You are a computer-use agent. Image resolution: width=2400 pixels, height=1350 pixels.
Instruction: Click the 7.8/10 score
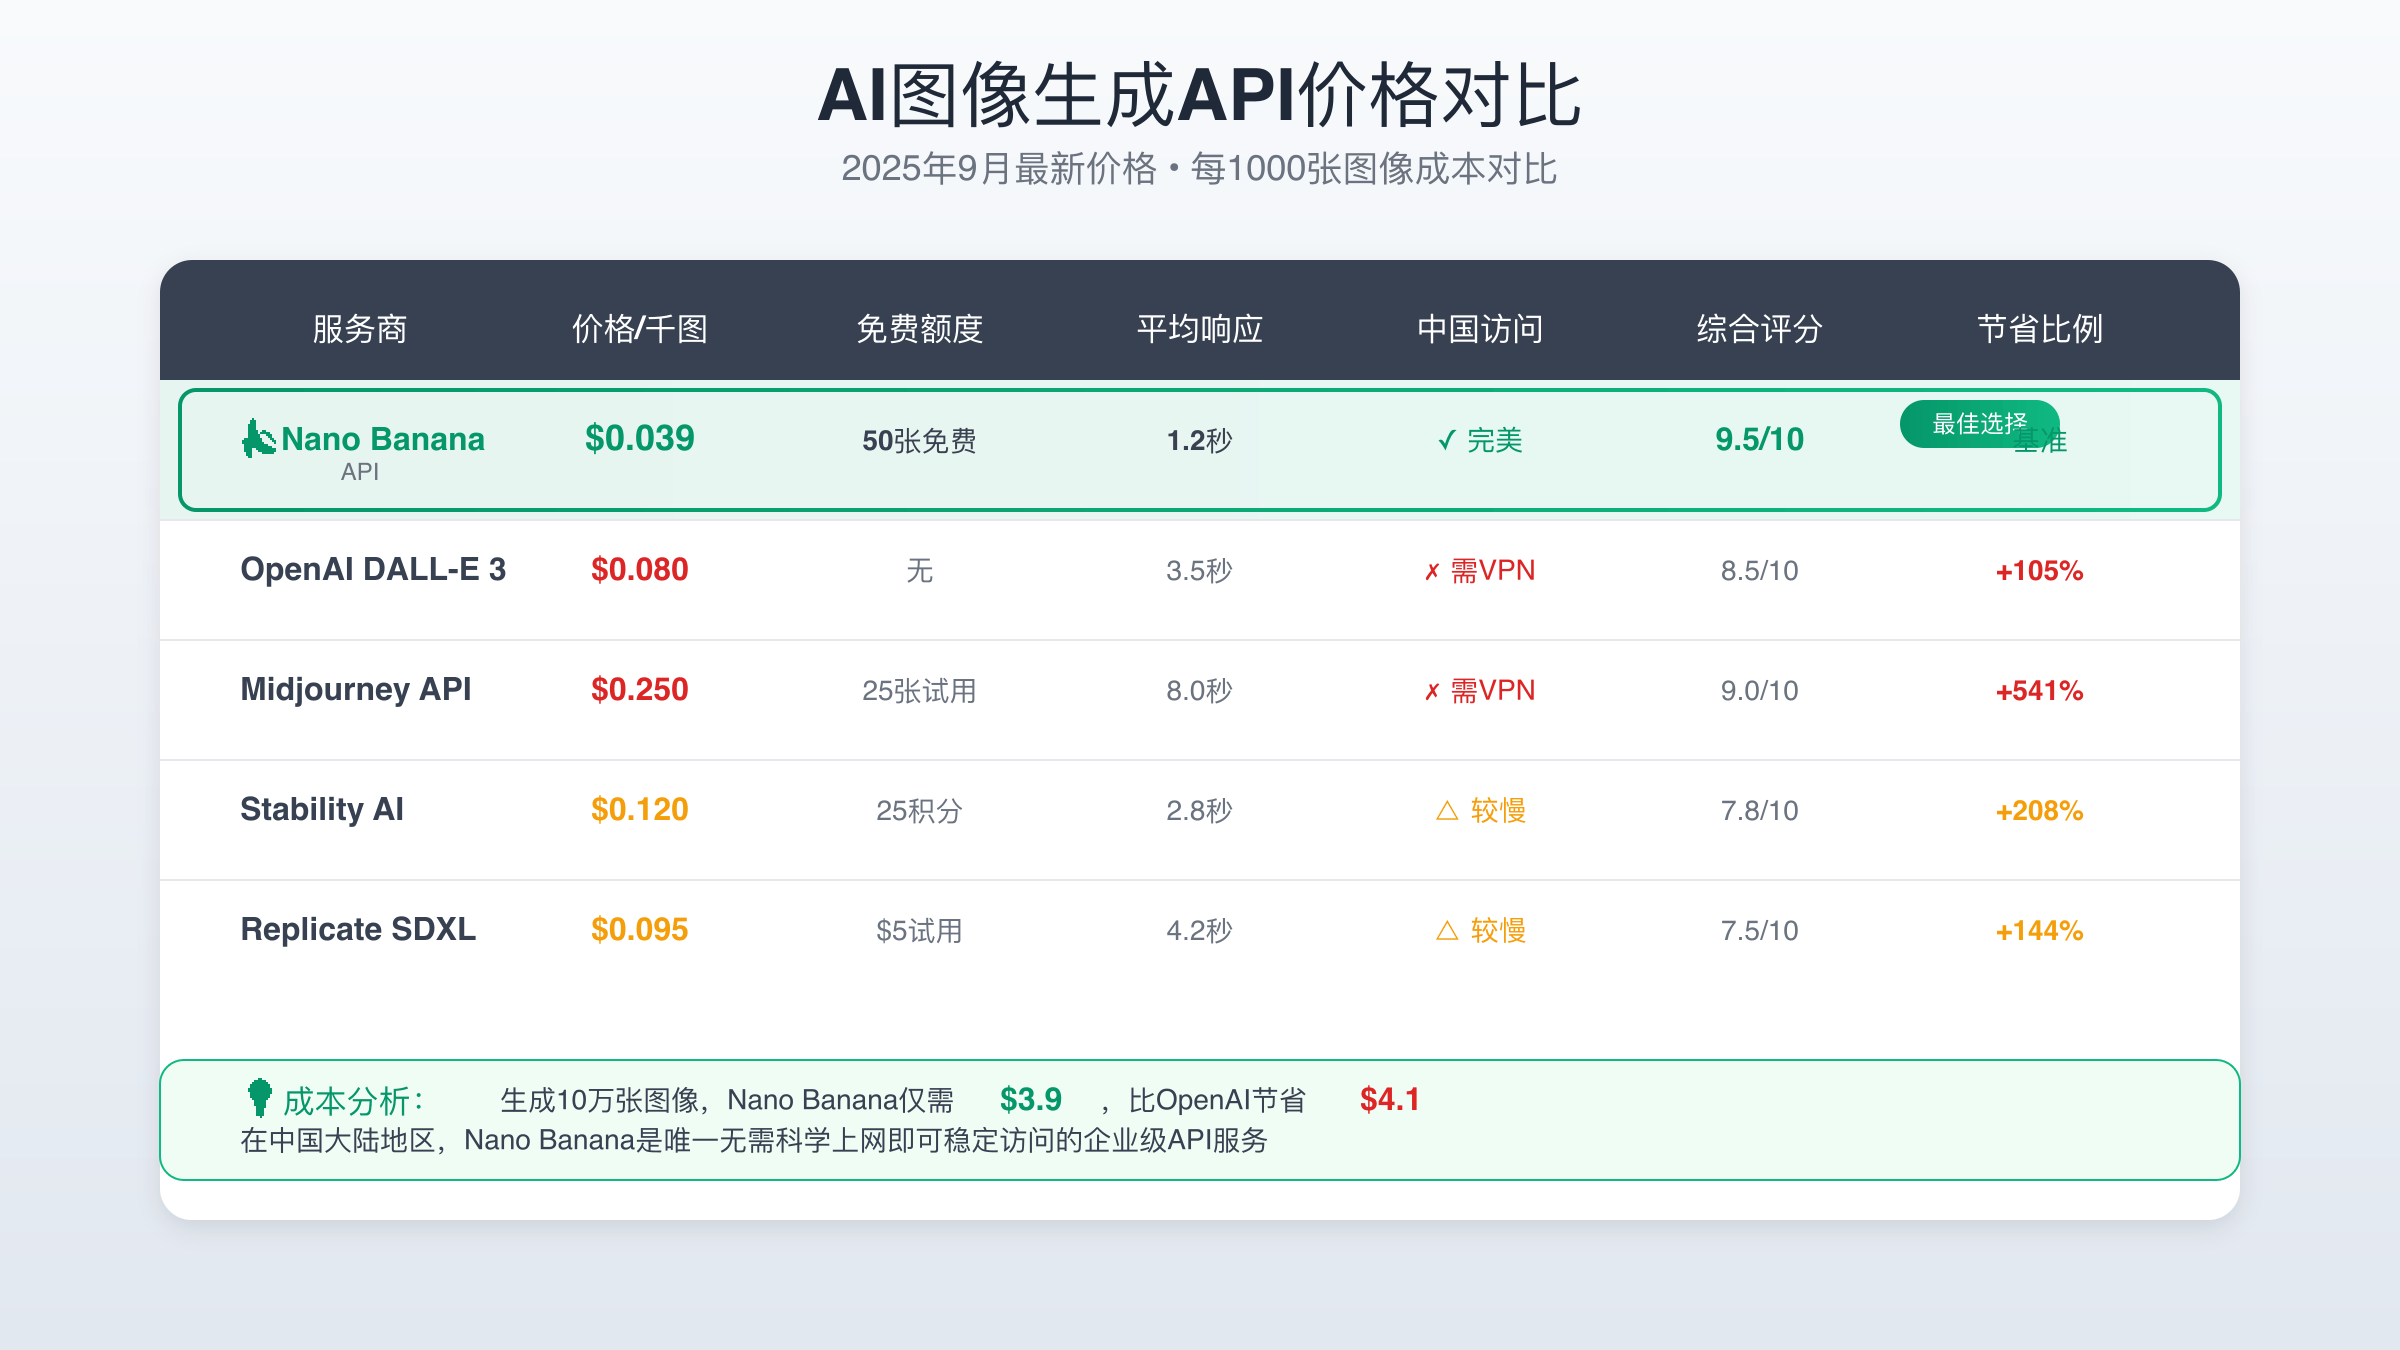click(x=1760, y=811)
